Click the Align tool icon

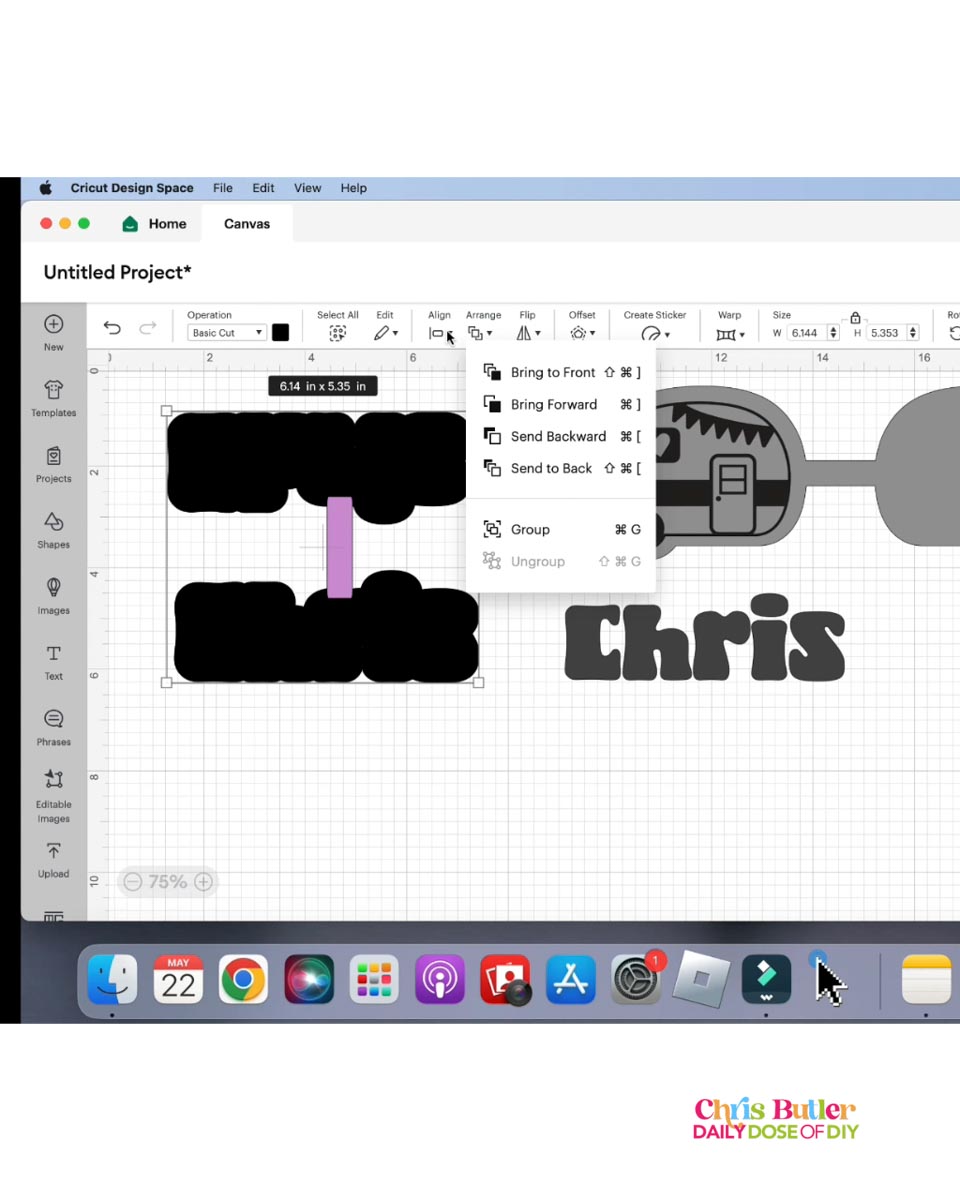click(x=436, y=333)
